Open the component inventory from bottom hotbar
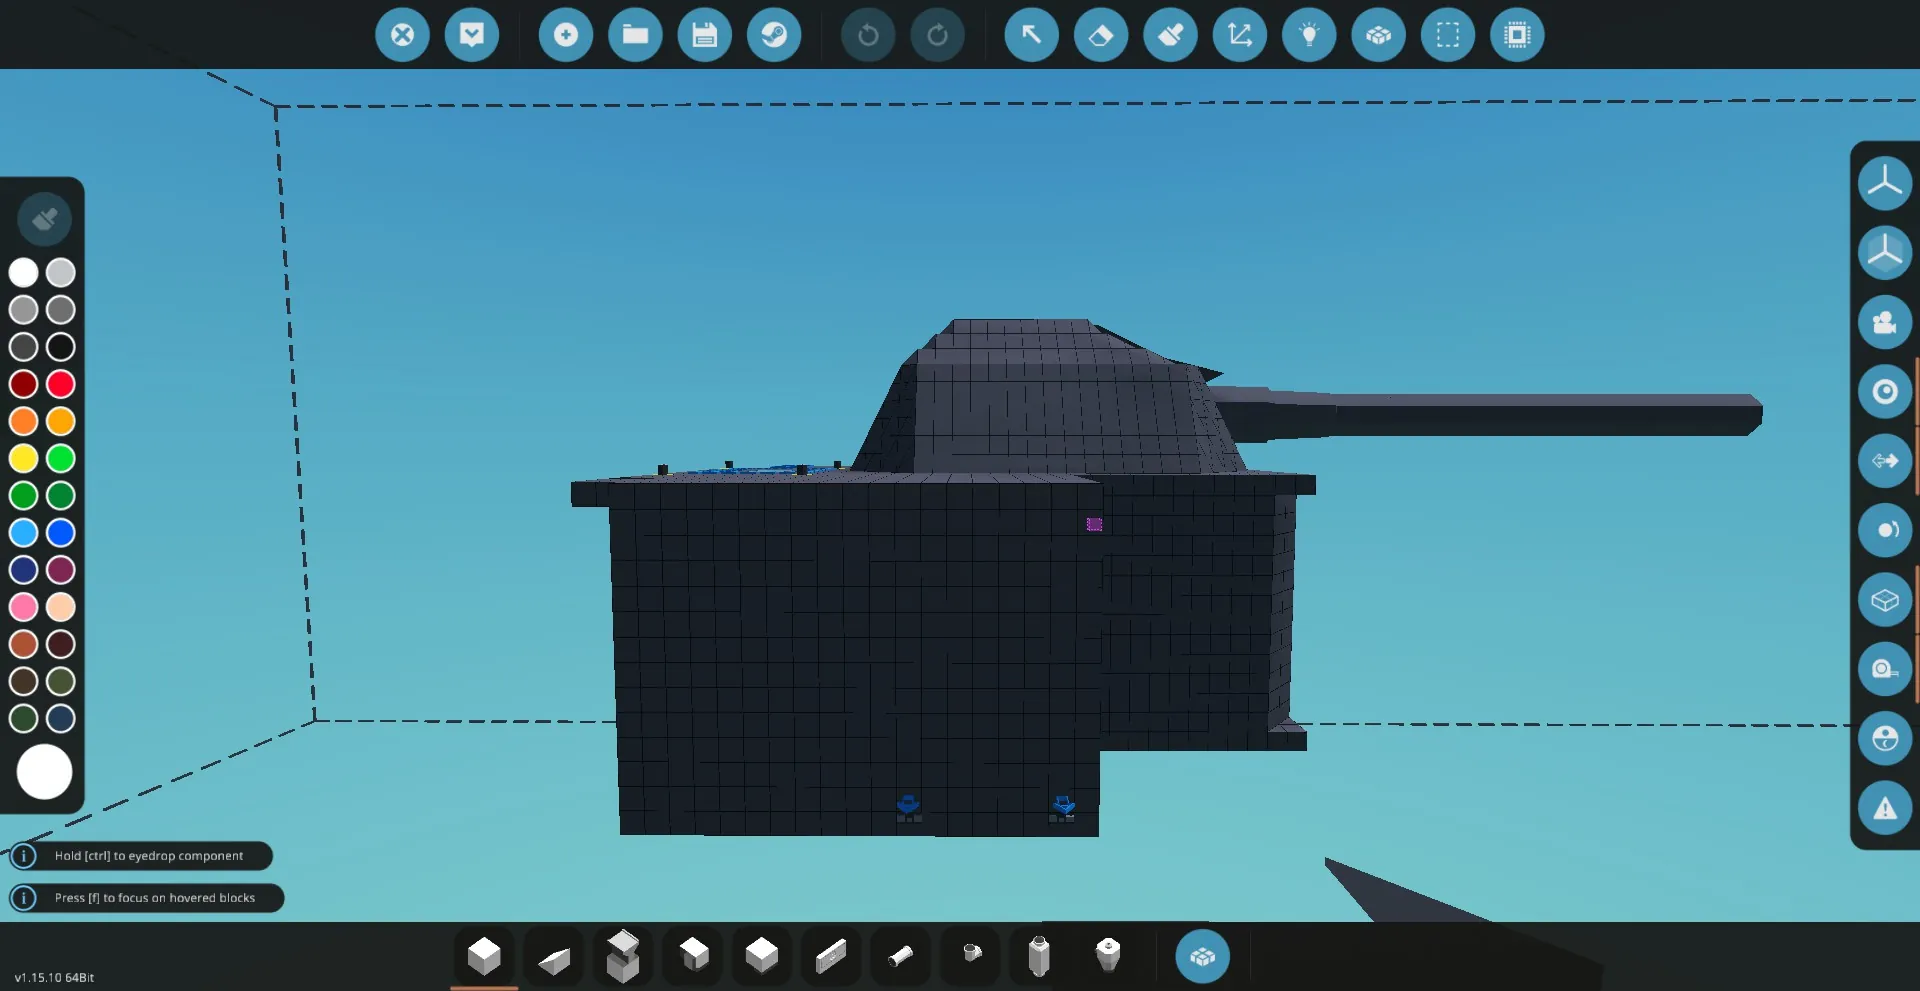Viewport: 1920px width, 991px height. [x=1202, y=957]
